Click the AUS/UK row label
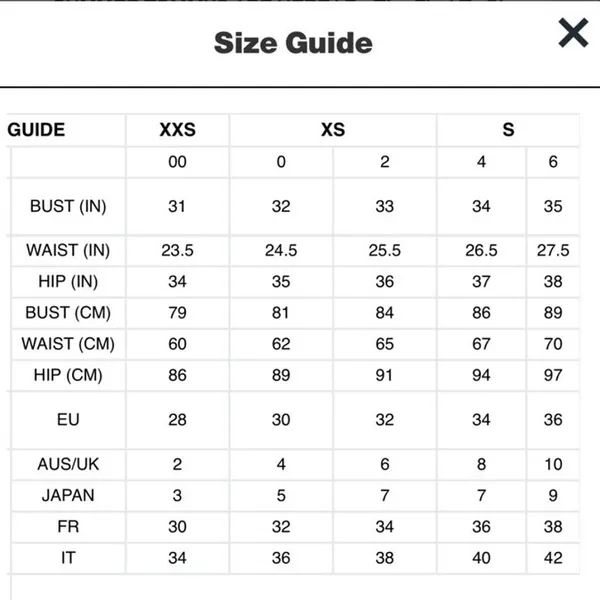 pyautogui.click(x=68, y=464)
